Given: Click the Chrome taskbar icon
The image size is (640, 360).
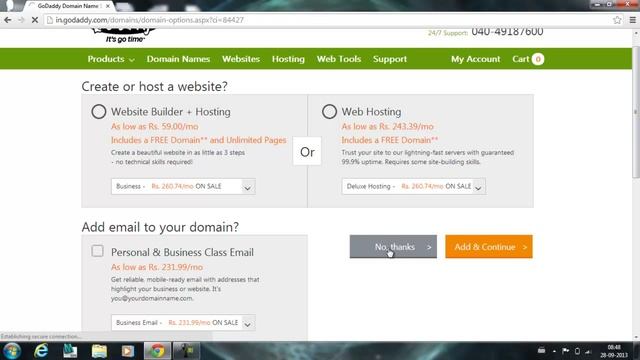Looking at the screenshot, I should tap(157, 351).
